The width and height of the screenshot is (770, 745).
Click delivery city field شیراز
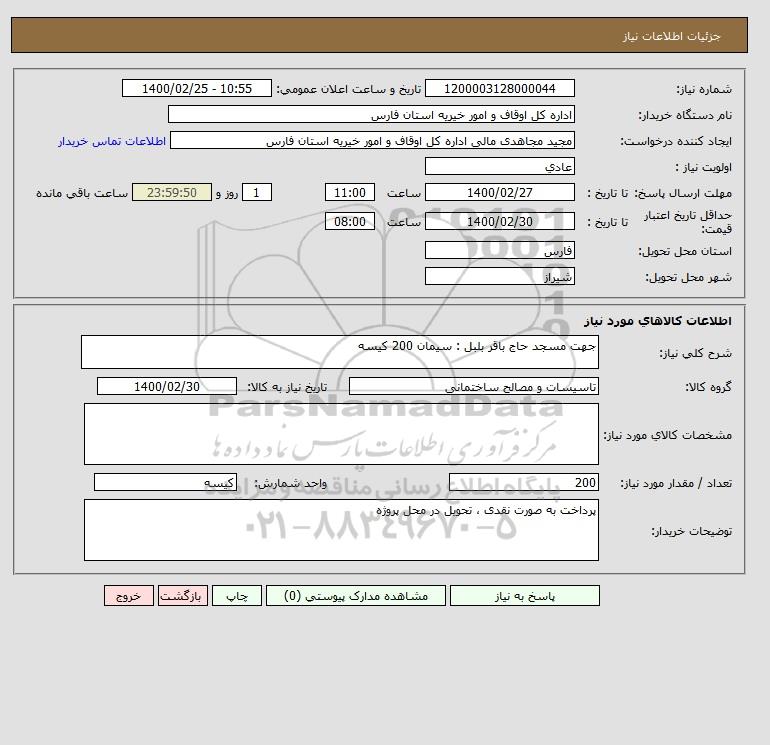(499, 276)
